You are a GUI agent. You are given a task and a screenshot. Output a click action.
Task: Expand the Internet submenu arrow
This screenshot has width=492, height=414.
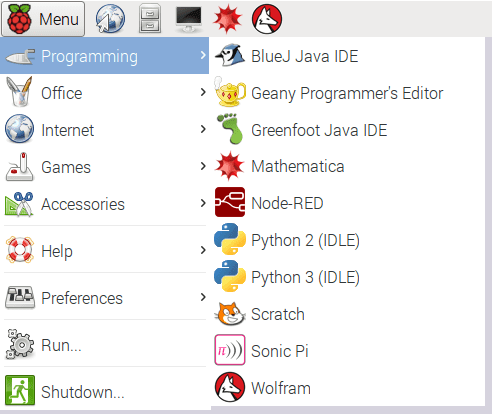click(x=203, y=129)
